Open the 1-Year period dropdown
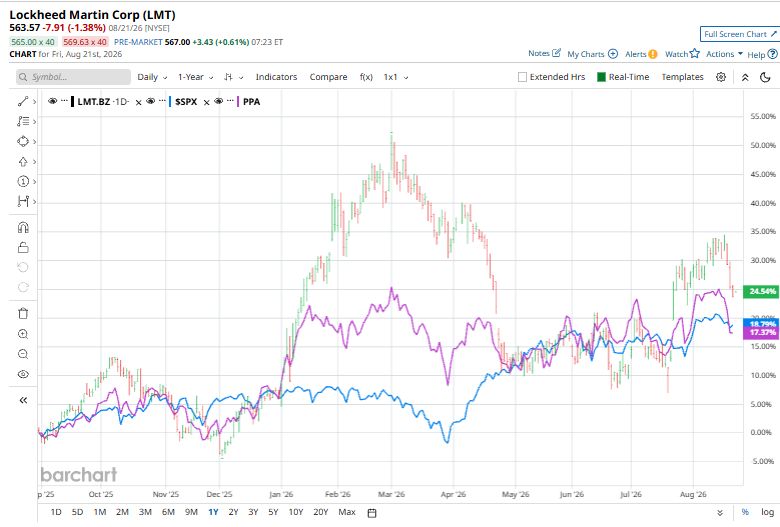The height and width of the screenshot is (527, 780). [195, 77]
